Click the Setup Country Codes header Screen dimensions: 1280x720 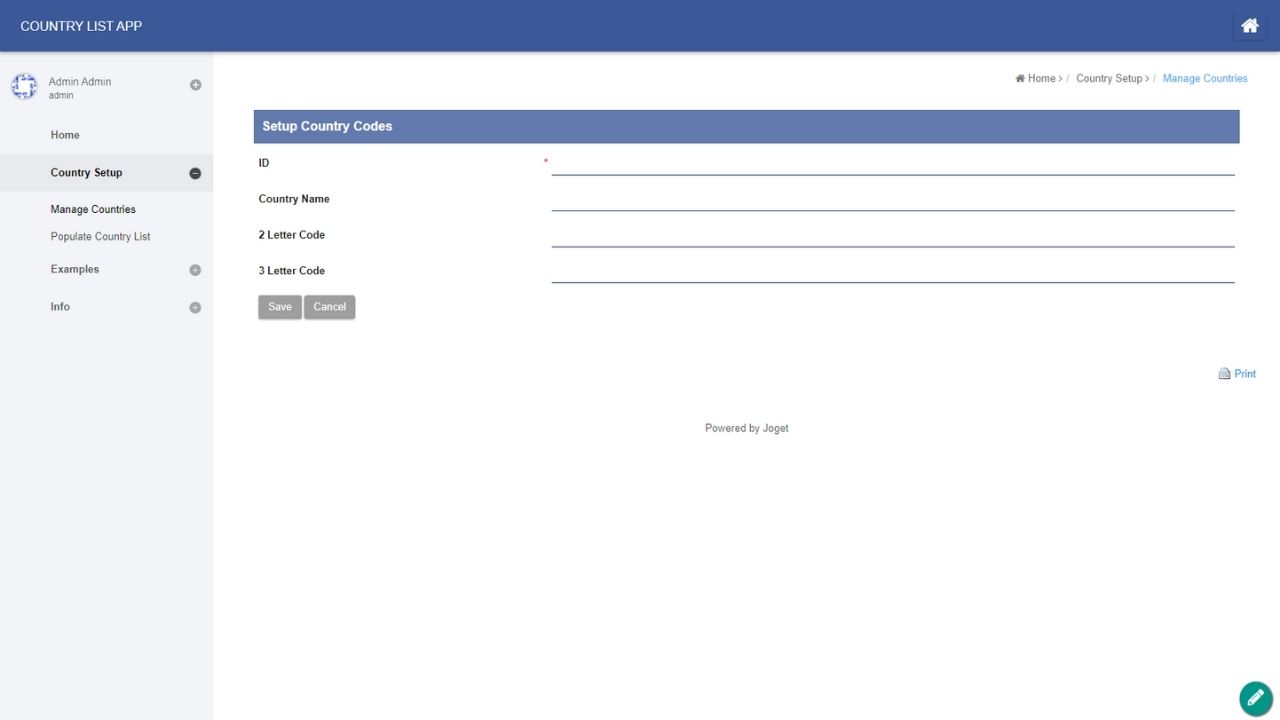tap(746, 127)
